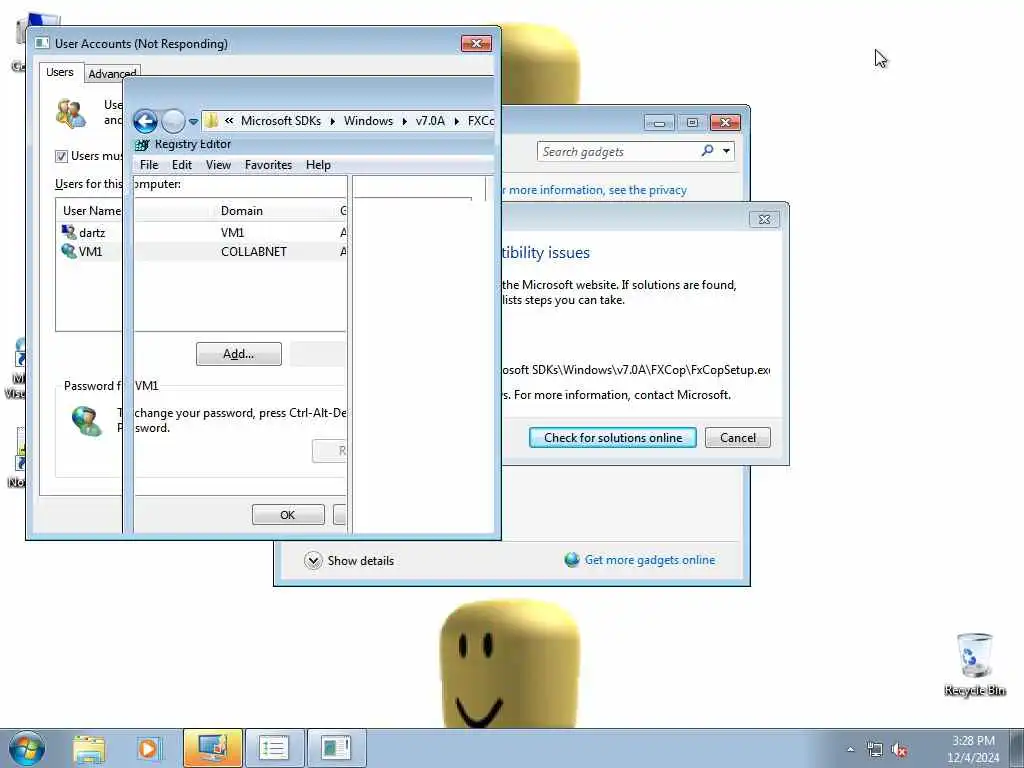Open the search gadgets dropdown arrow
Viewport: 1024px width, 768px height.
pyautogui.click(x=726, y=152)
